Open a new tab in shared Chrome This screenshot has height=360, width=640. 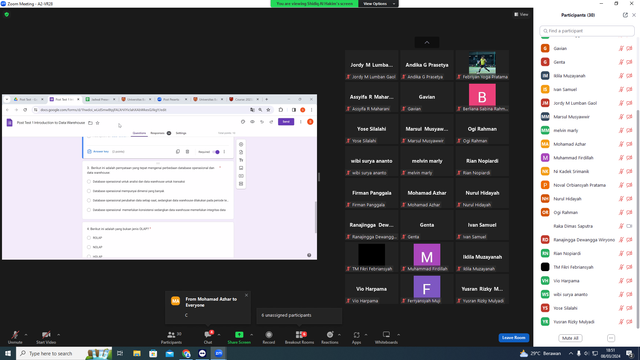[267, 99]
